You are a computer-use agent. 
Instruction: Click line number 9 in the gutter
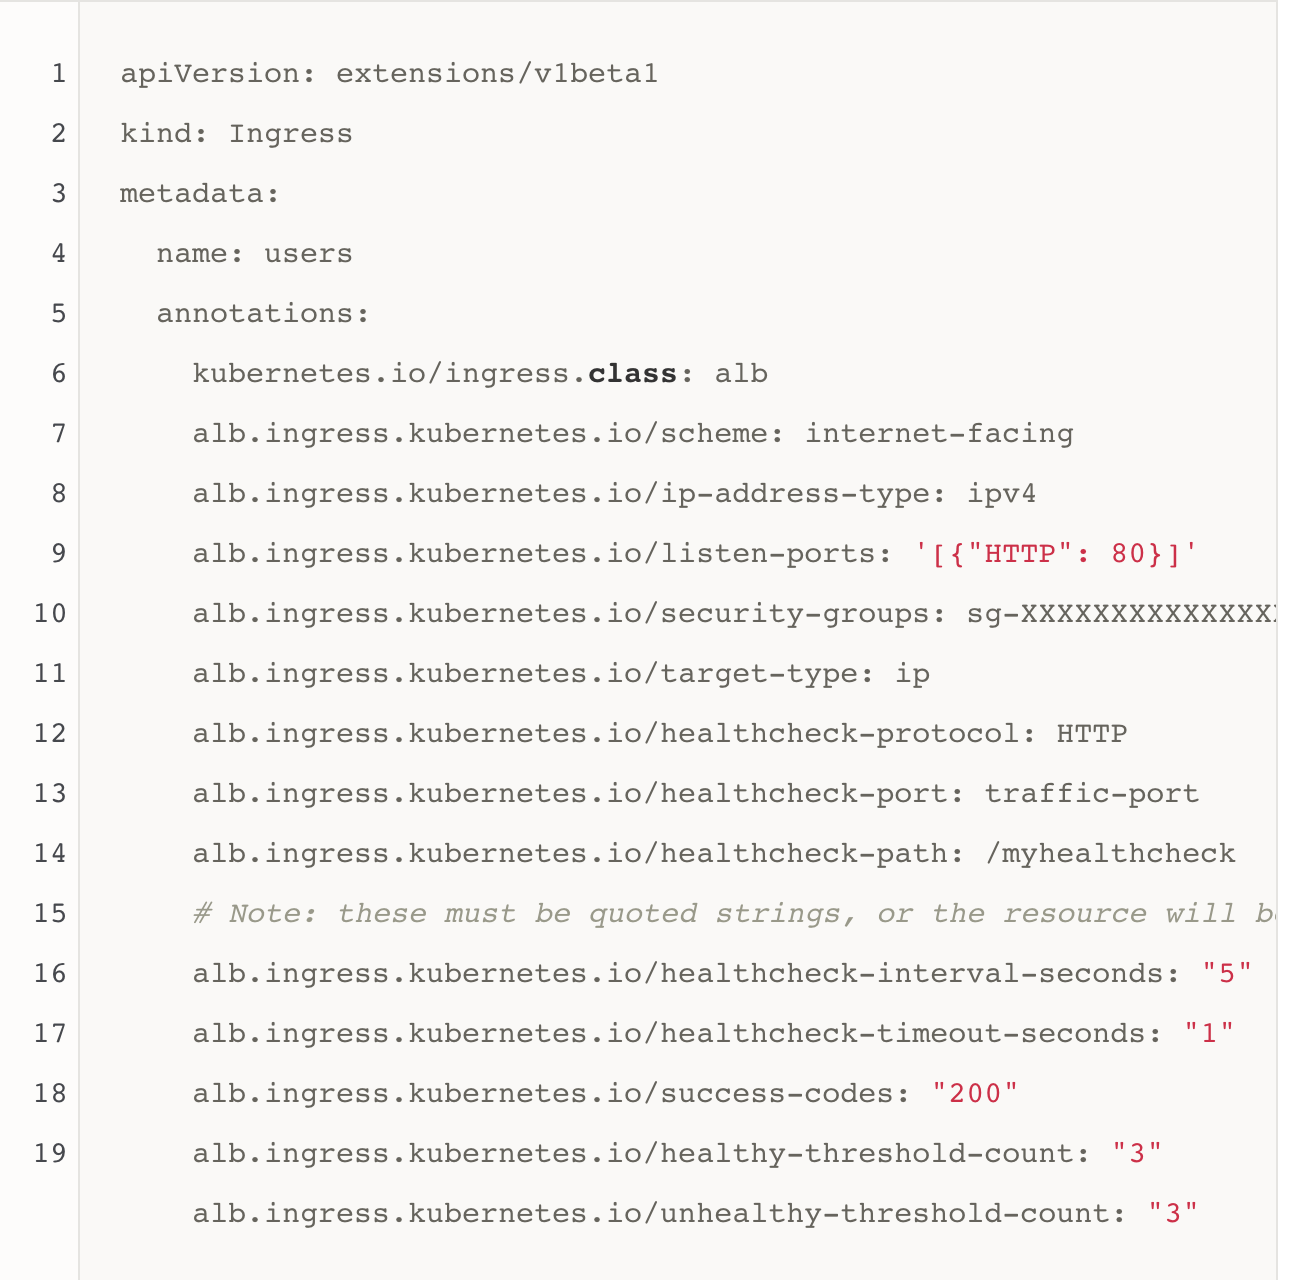pos(58,554)
